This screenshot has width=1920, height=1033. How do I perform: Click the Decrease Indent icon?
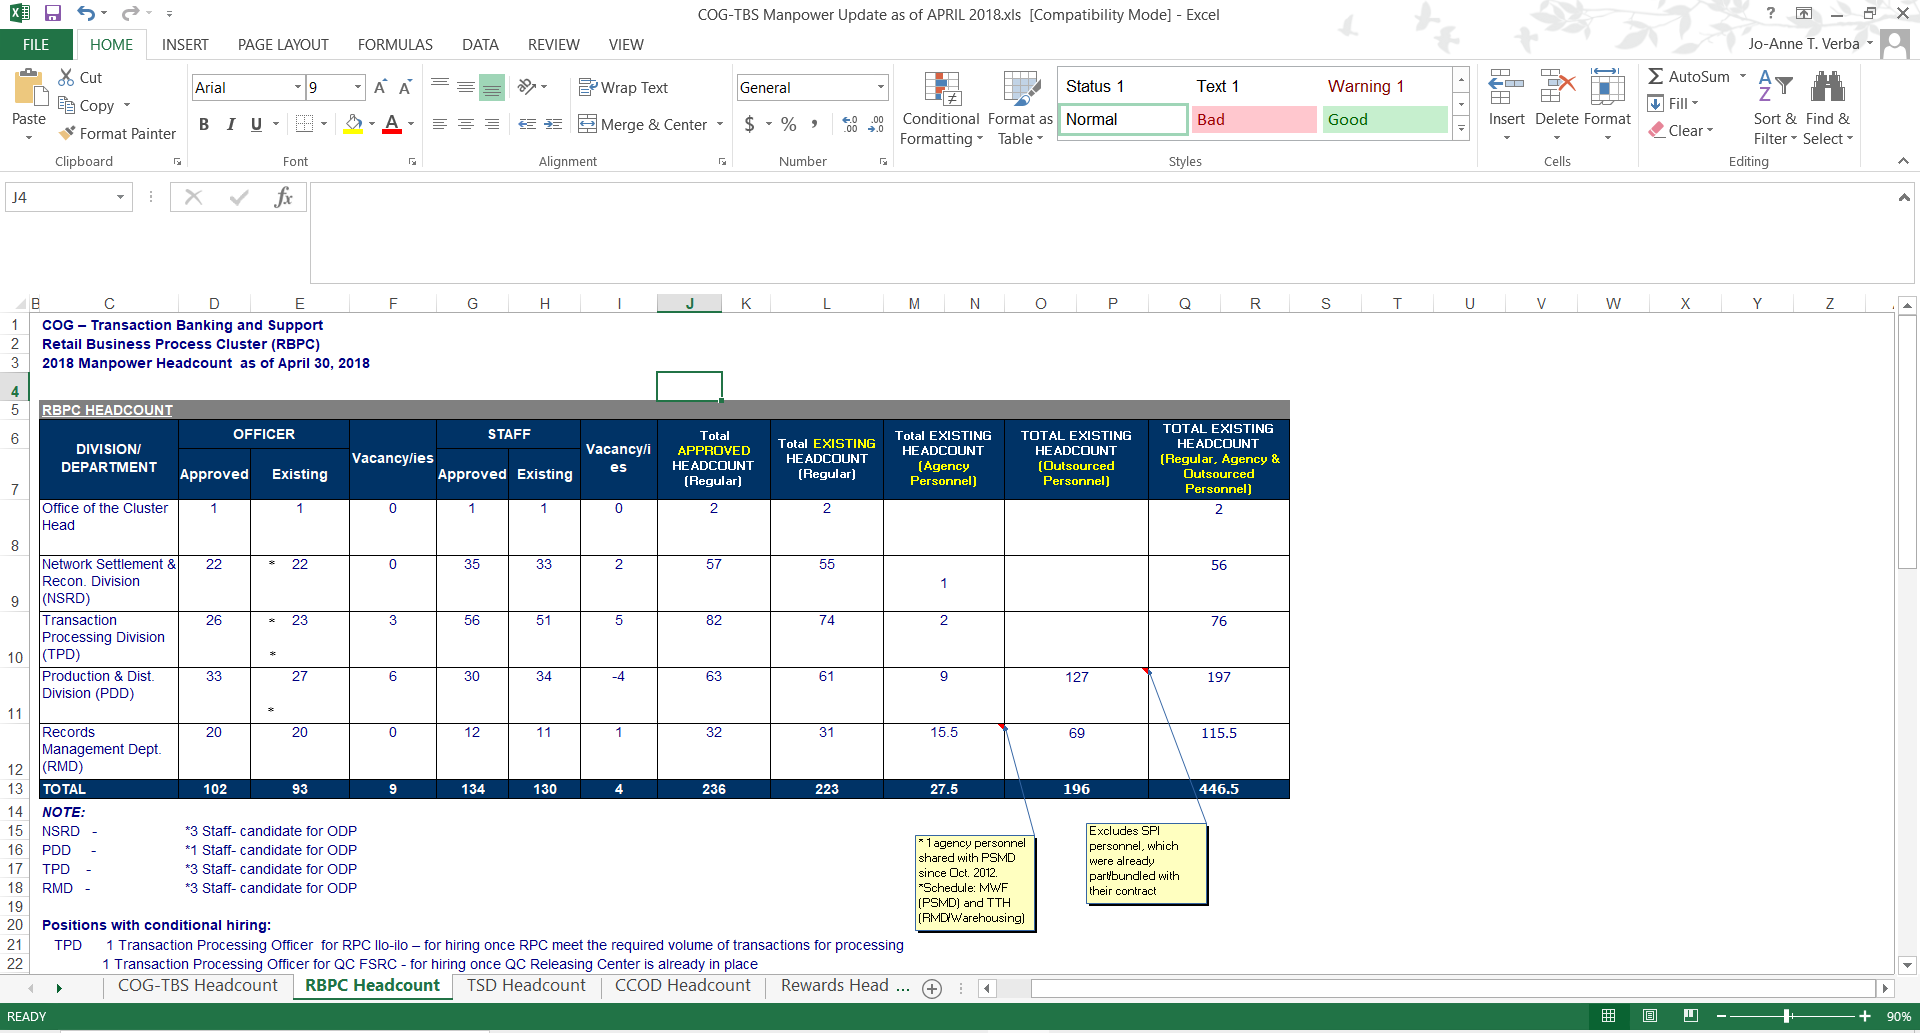pyautogui.click(x=527, y=124)
